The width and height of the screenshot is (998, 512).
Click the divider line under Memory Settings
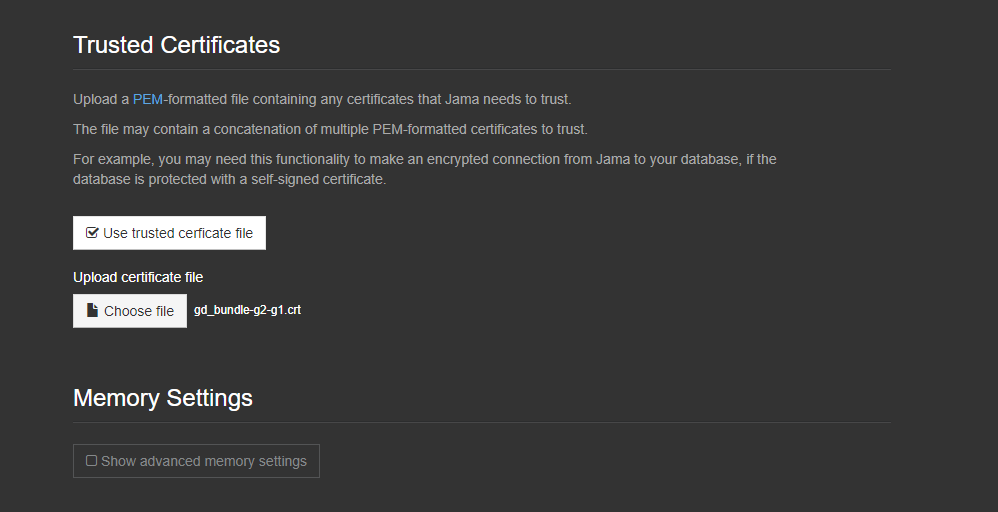481,422
